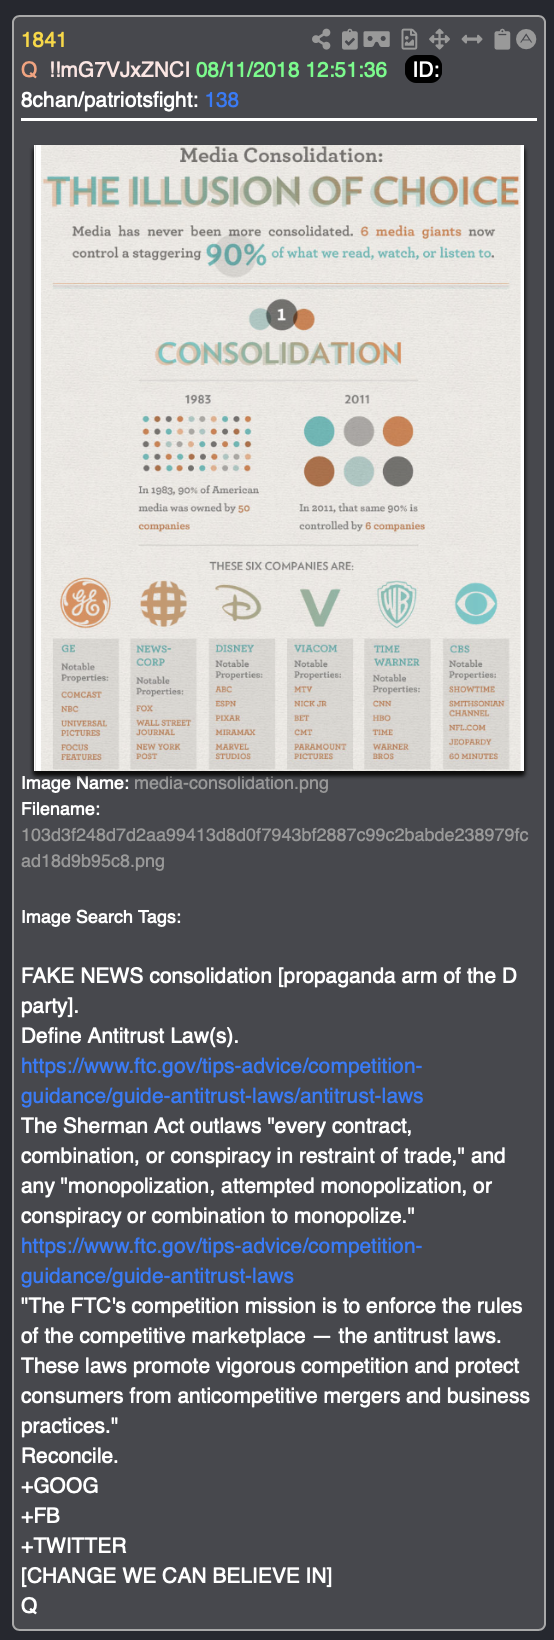Click the black ID badge
Viewport: 554px width, 1640px height.
(423, 70)
